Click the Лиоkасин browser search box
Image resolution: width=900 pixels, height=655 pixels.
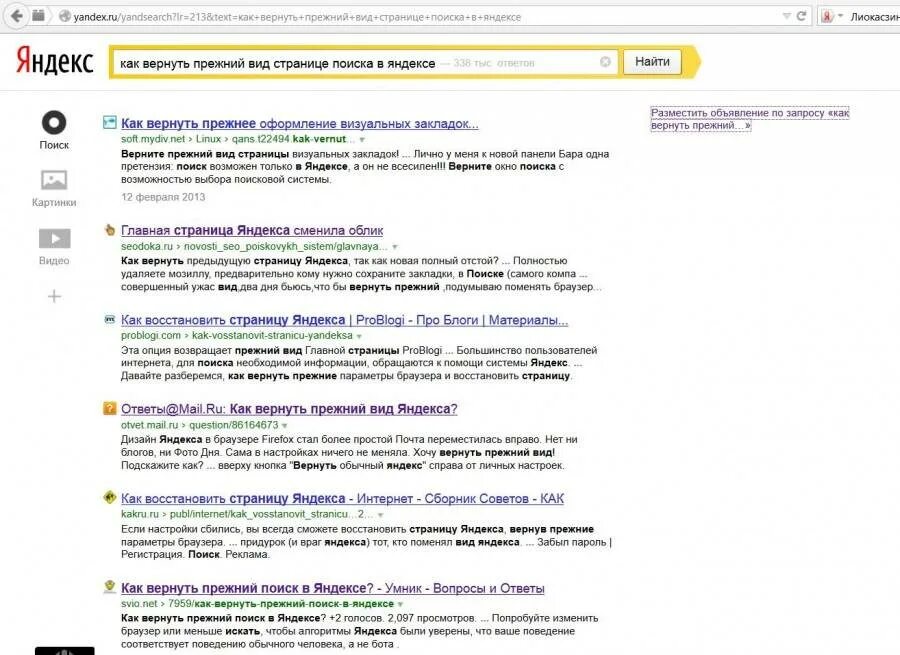click(875, 17)
